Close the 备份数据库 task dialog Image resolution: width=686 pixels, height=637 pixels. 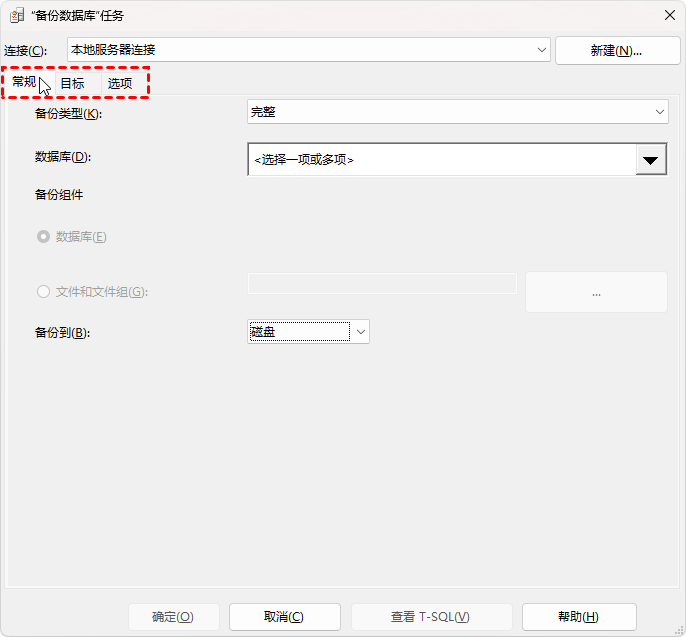[669, 16]
